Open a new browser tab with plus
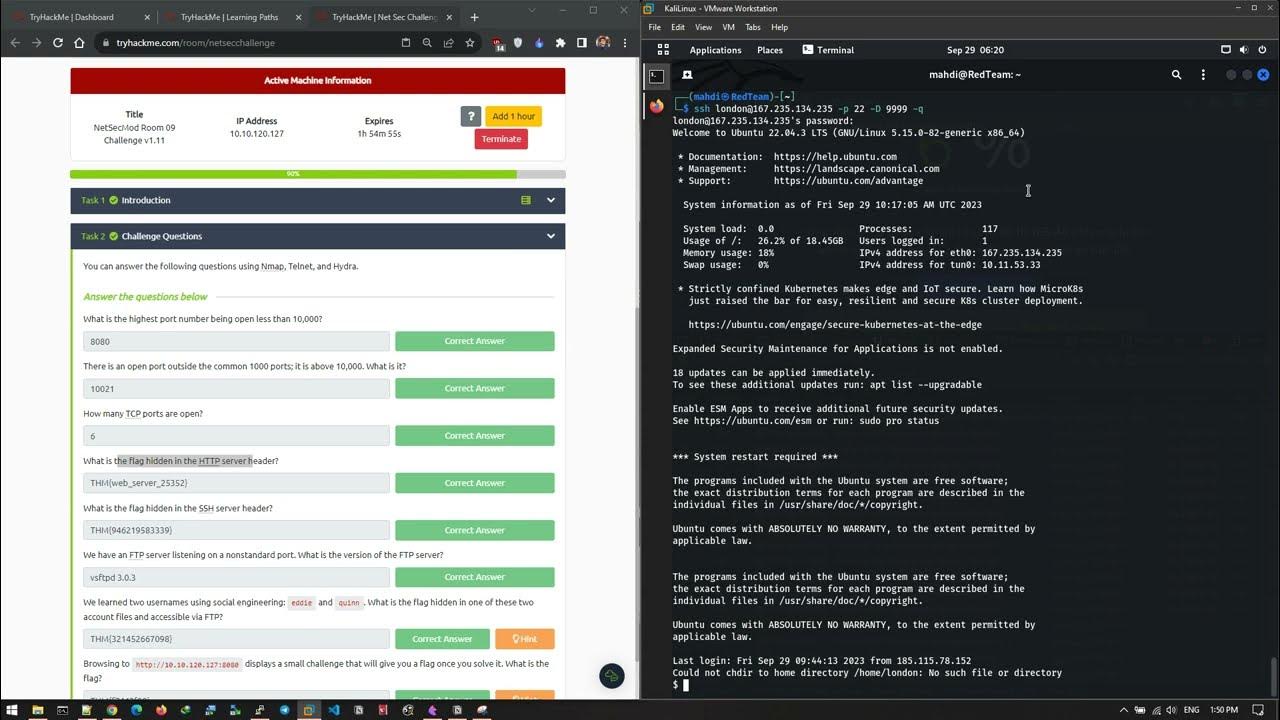This screenshot has width=1280, height=720. pyautogui.click(x=474, y=17)
